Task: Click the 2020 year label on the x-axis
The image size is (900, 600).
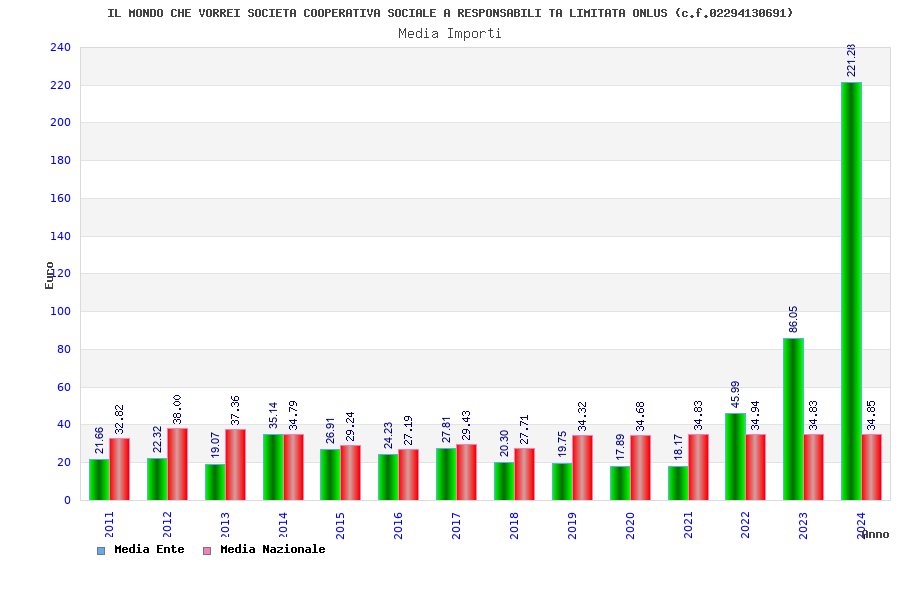Action: [x=631, y=525]
